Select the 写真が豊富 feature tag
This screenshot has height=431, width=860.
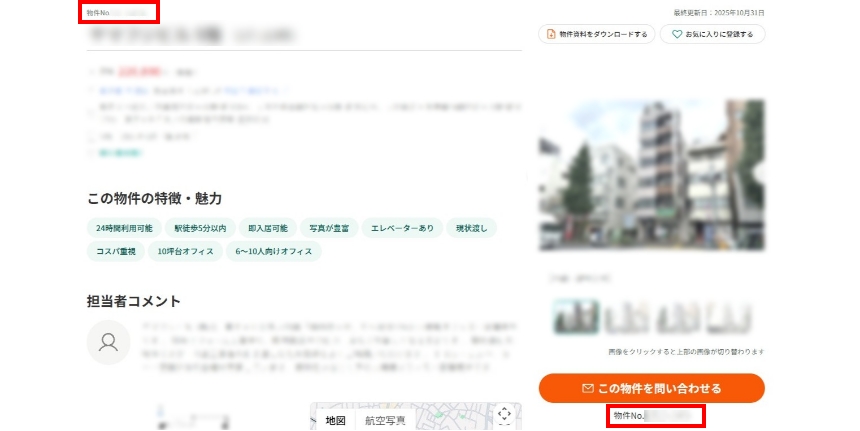[x=327, y=228]
